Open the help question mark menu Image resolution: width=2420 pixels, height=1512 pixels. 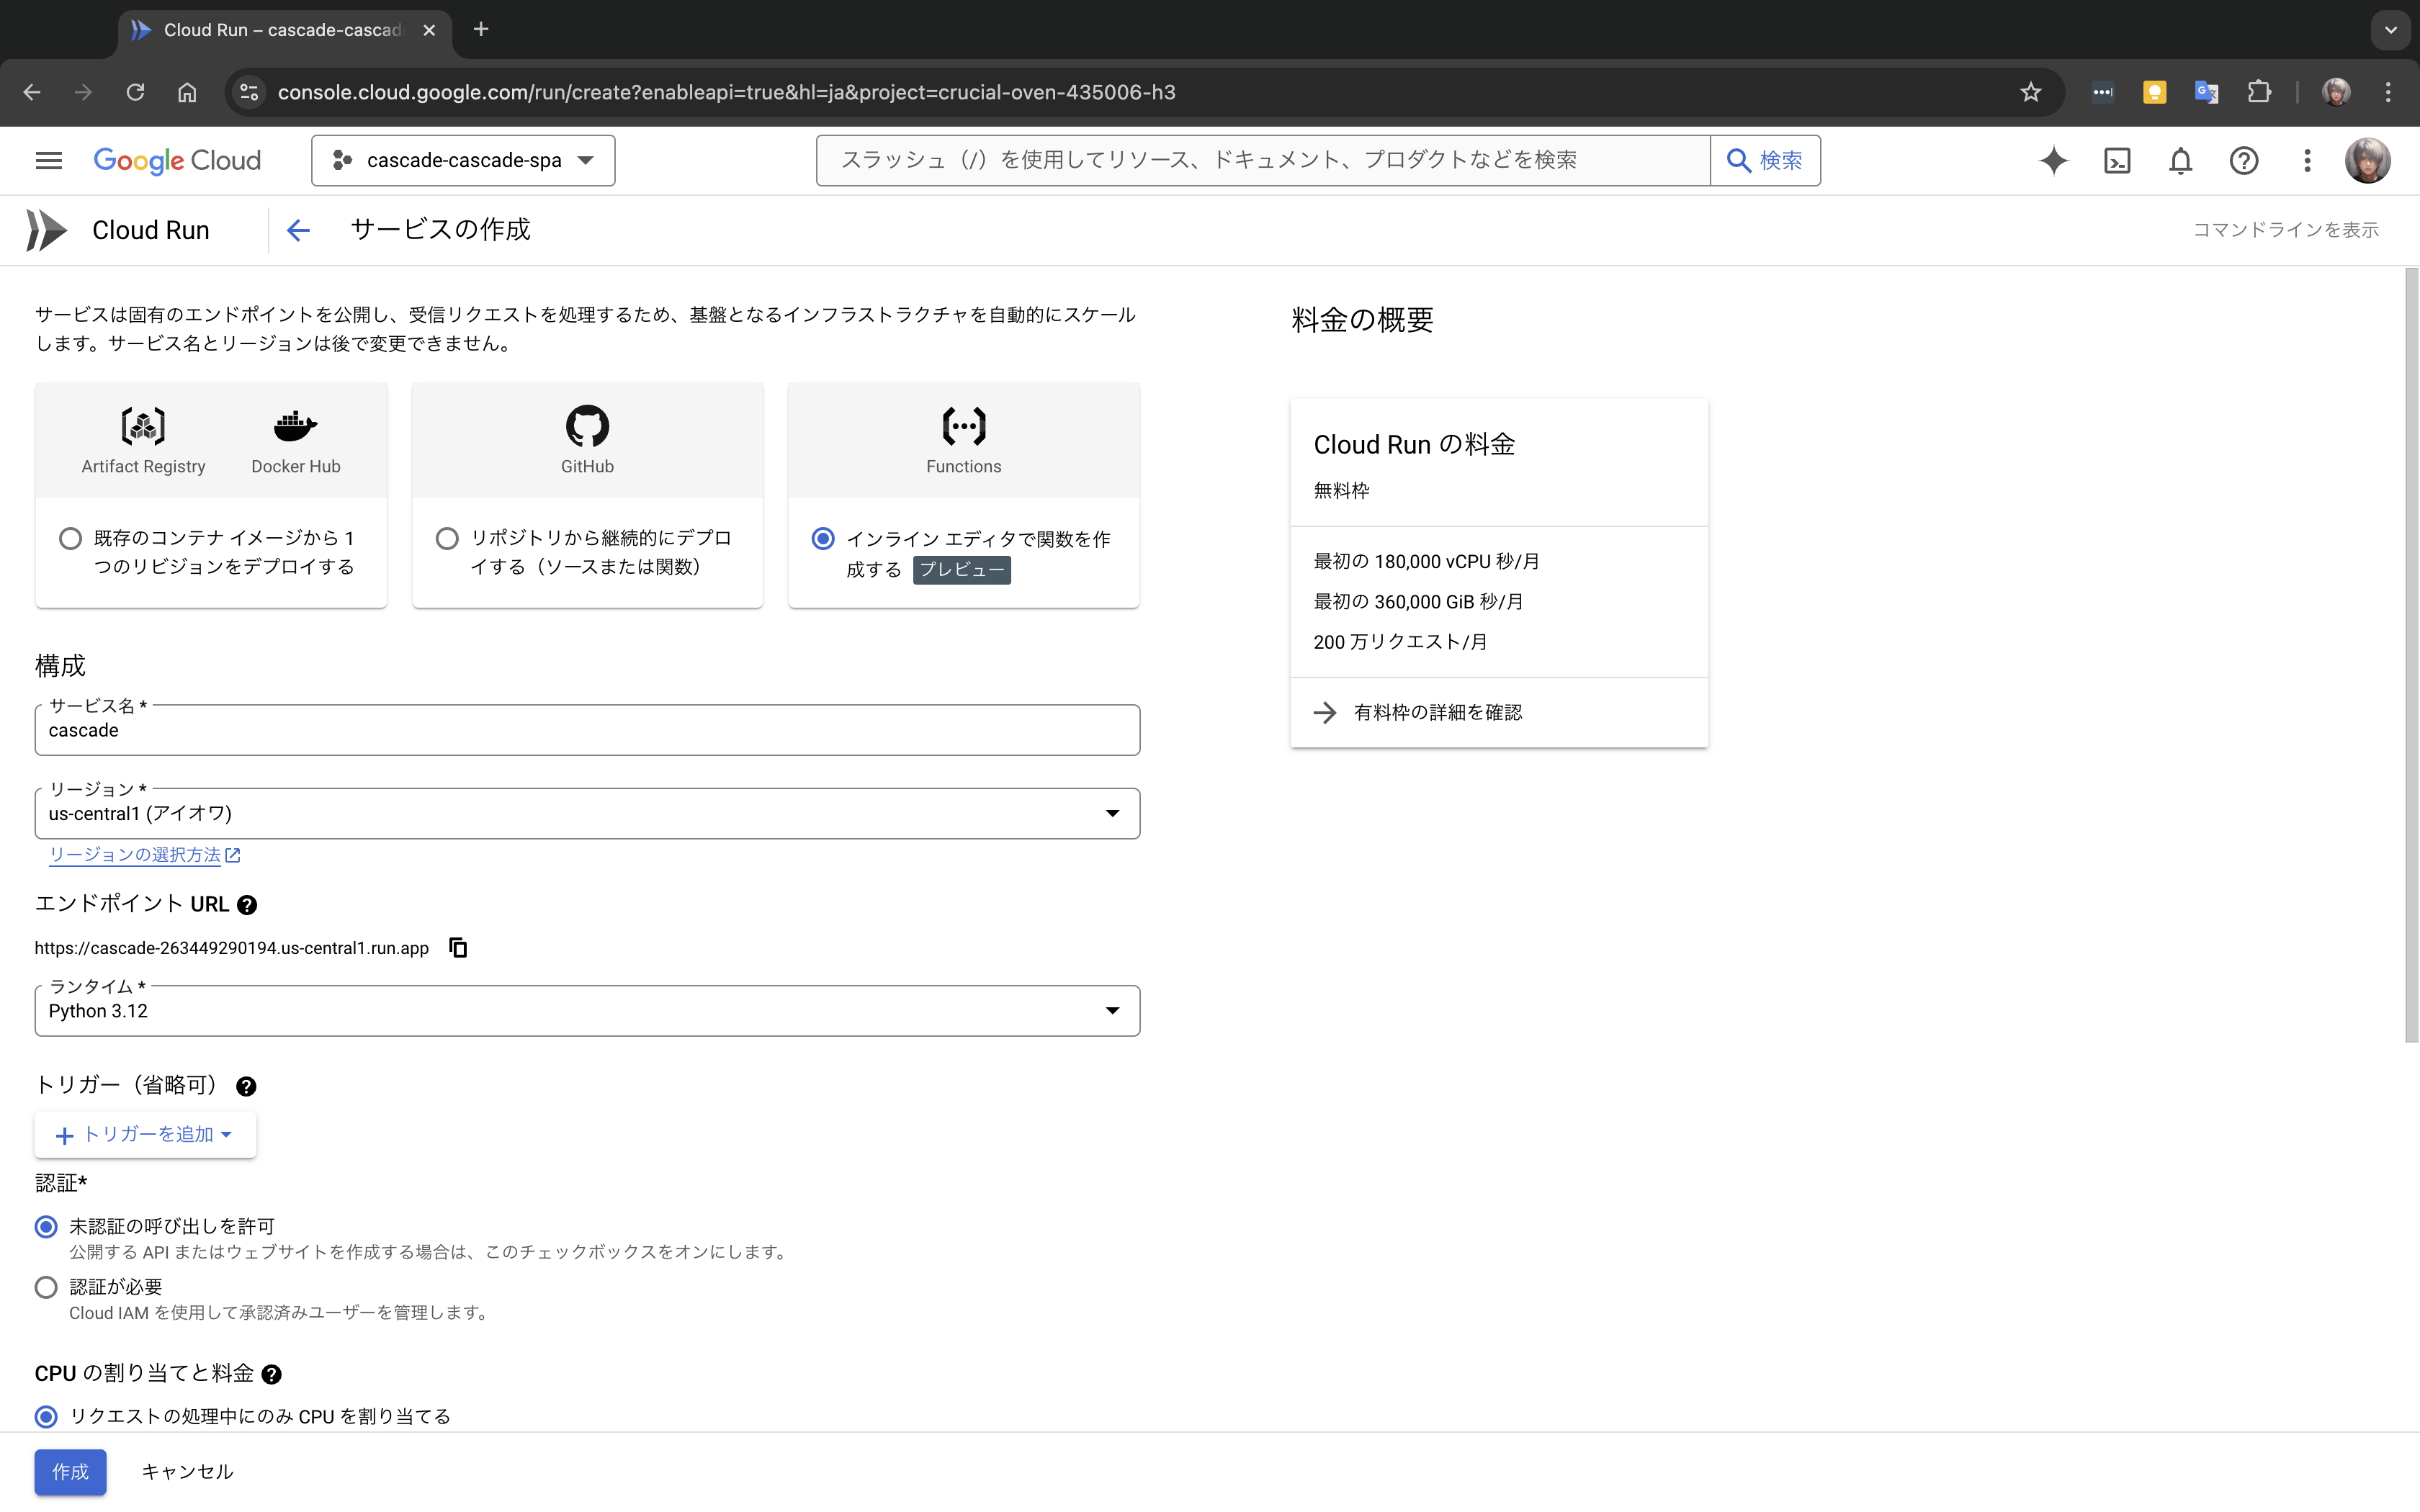coord(2243,161)
